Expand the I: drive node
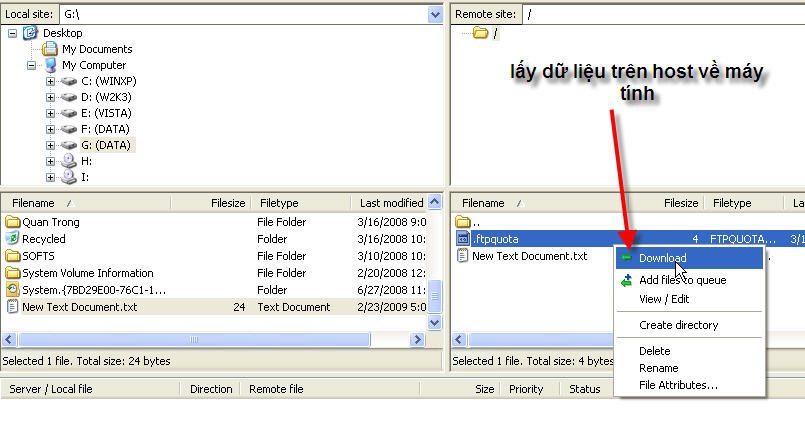The image size is (805, 441). pyautogui.click(x=50, y=177)
